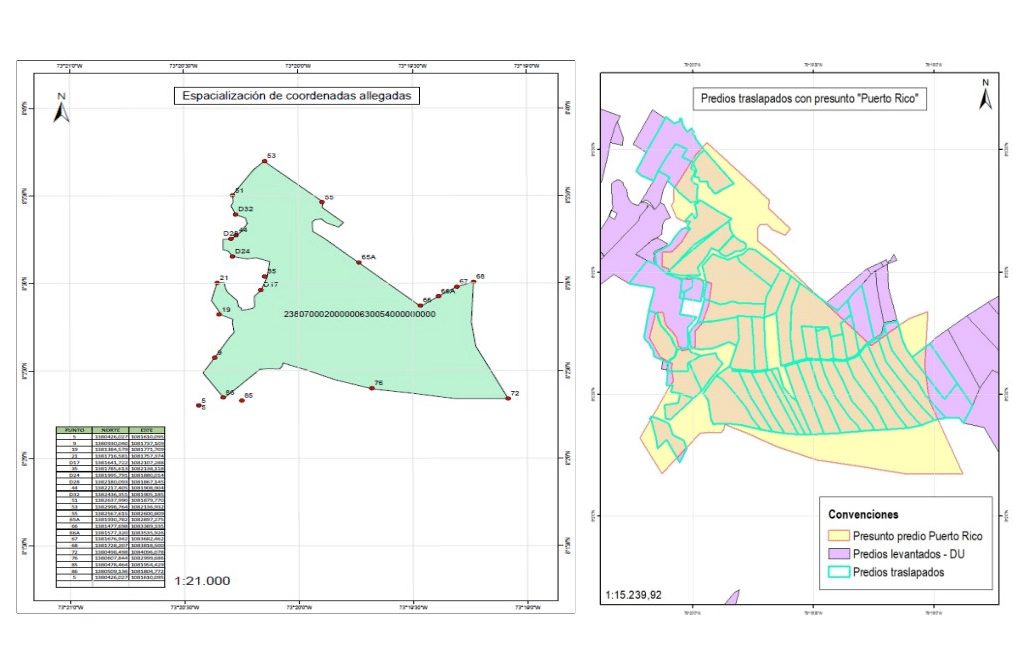This screenshot has height=671, width=1021.
Task: Click the north arrow on the left map
Action: (x=61, y=107)
